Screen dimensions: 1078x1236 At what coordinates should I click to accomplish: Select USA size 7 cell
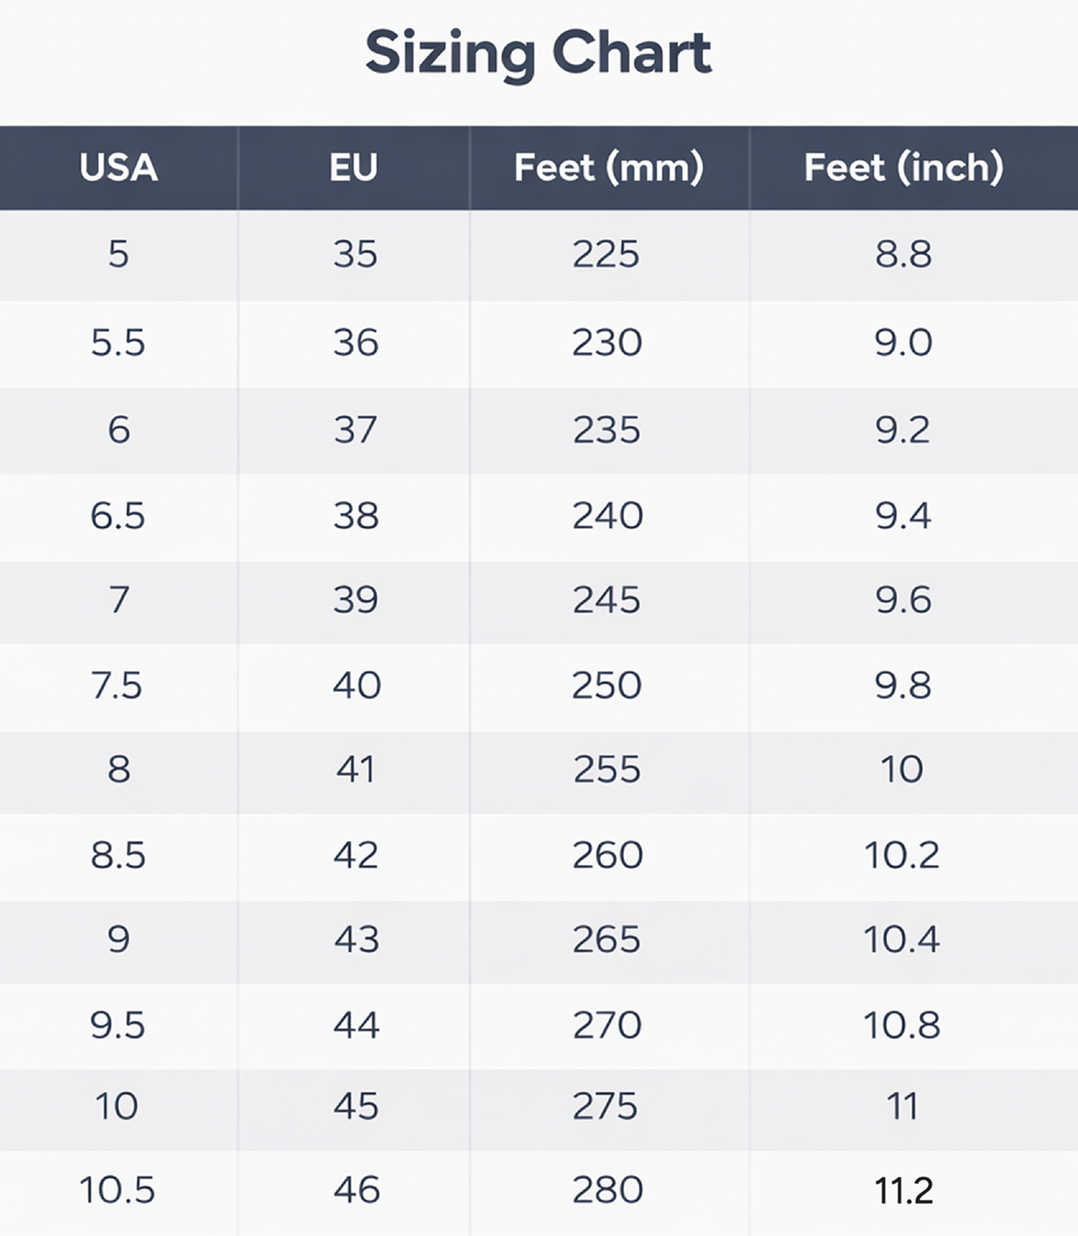[x=118, y=600]
